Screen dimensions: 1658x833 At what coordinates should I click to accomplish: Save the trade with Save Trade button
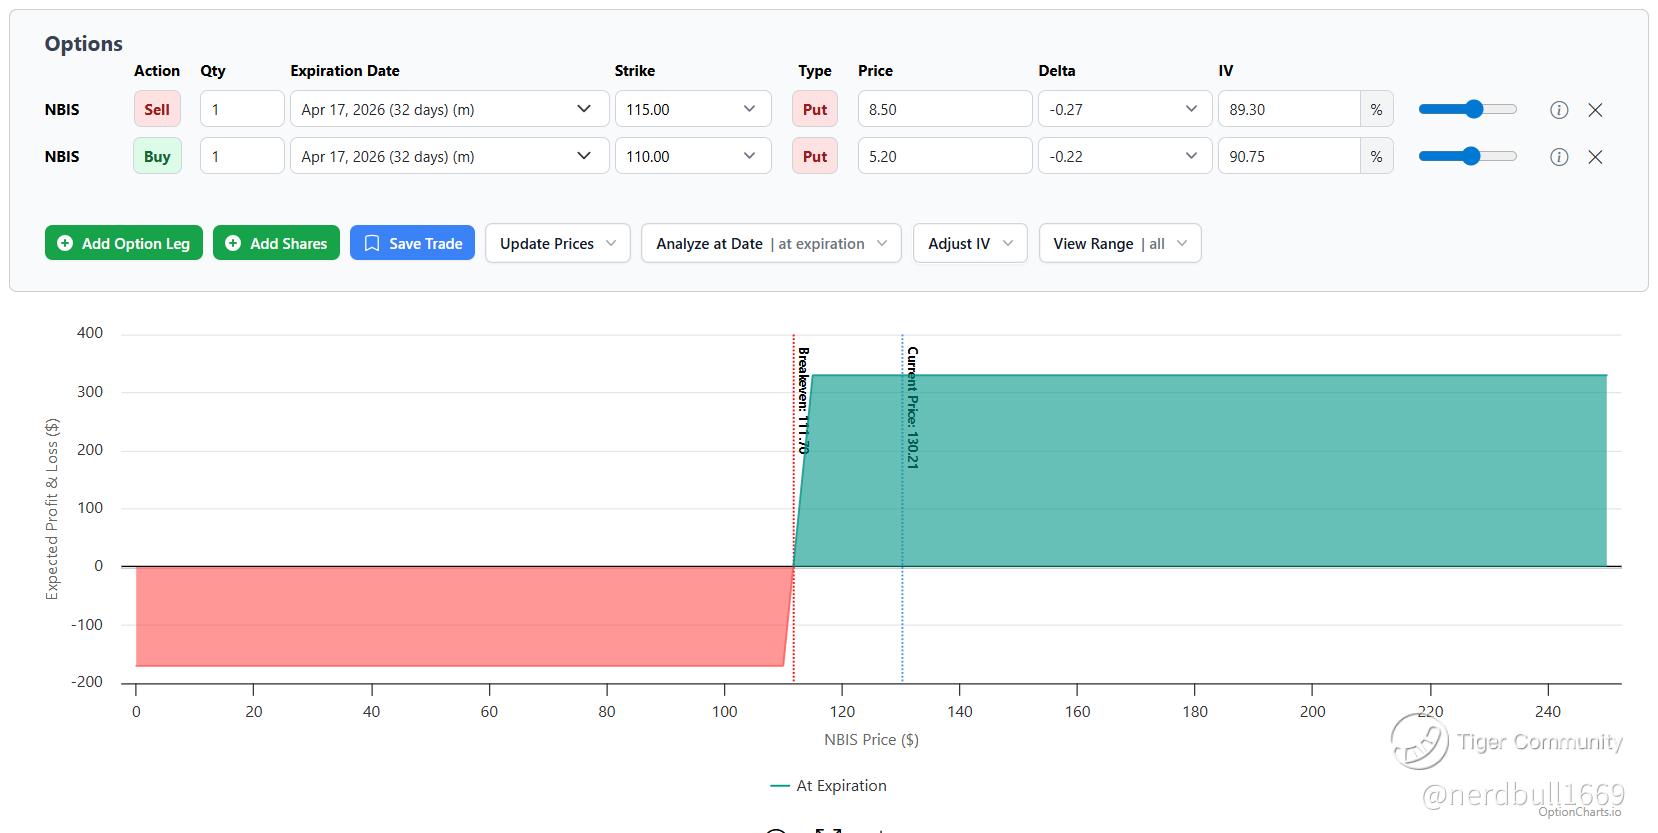coord(412,243)
